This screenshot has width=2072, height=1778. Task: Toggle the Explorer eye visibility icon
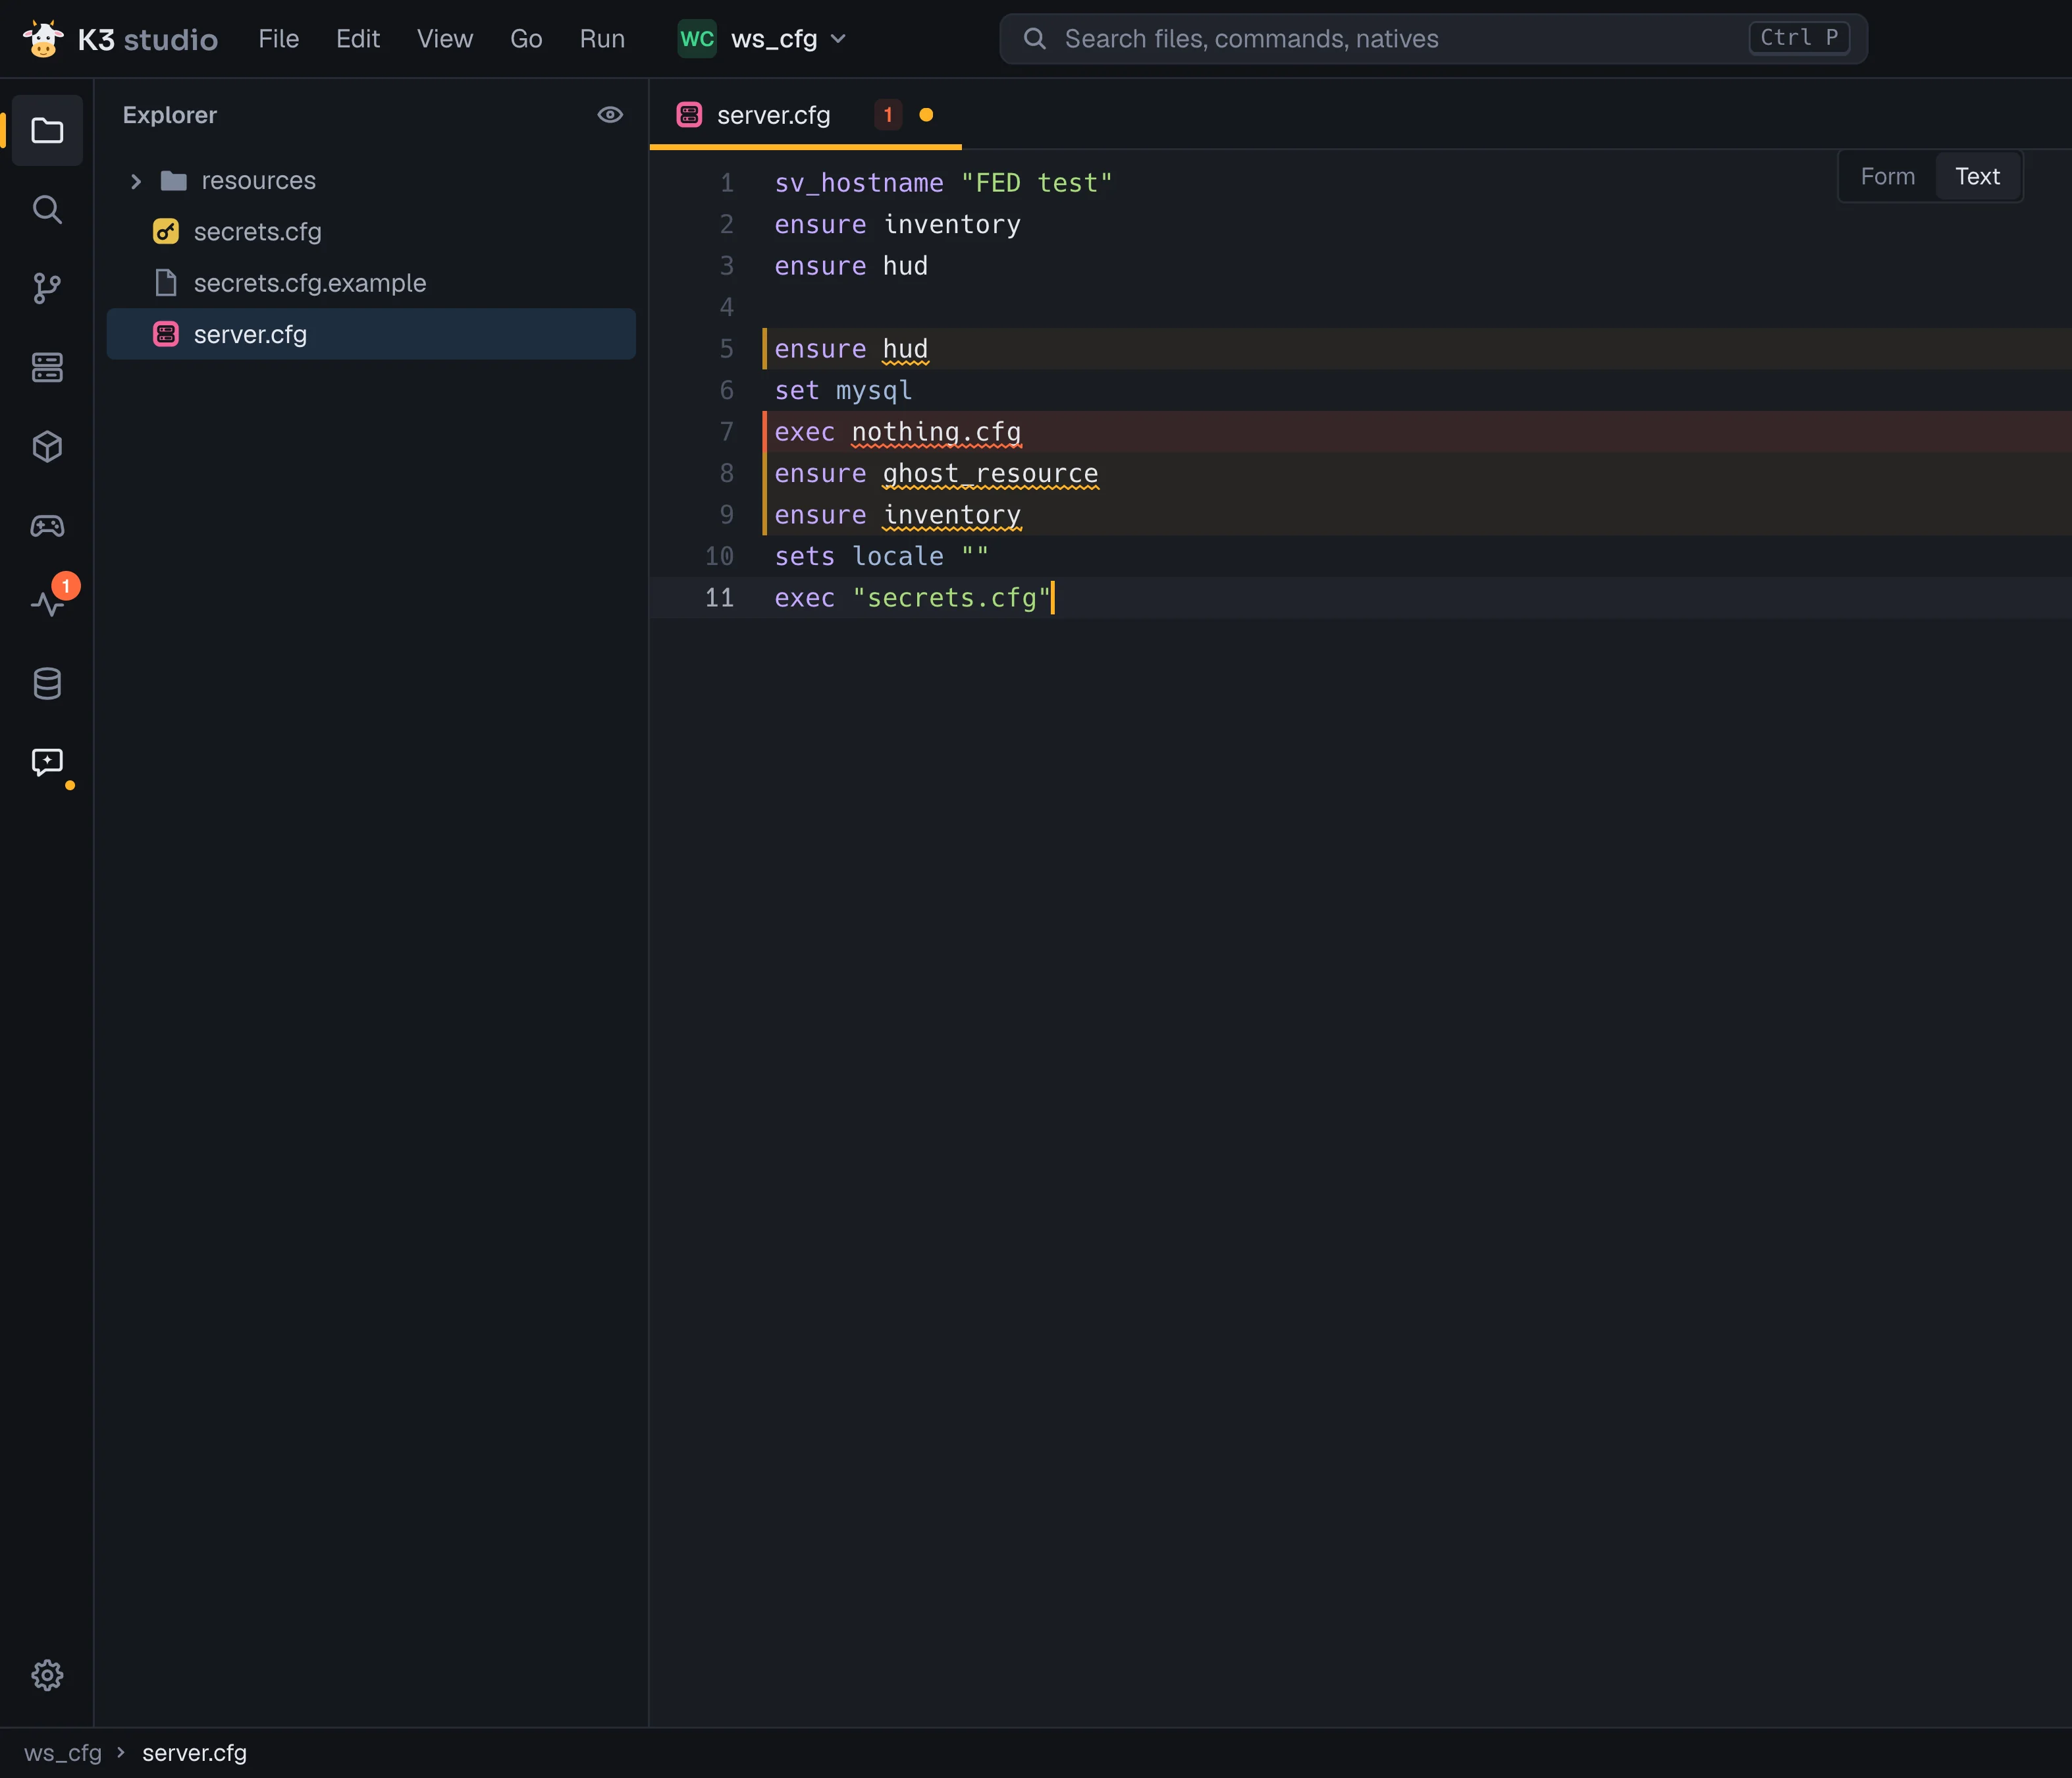pyautogui.click(x=610, y=115)
